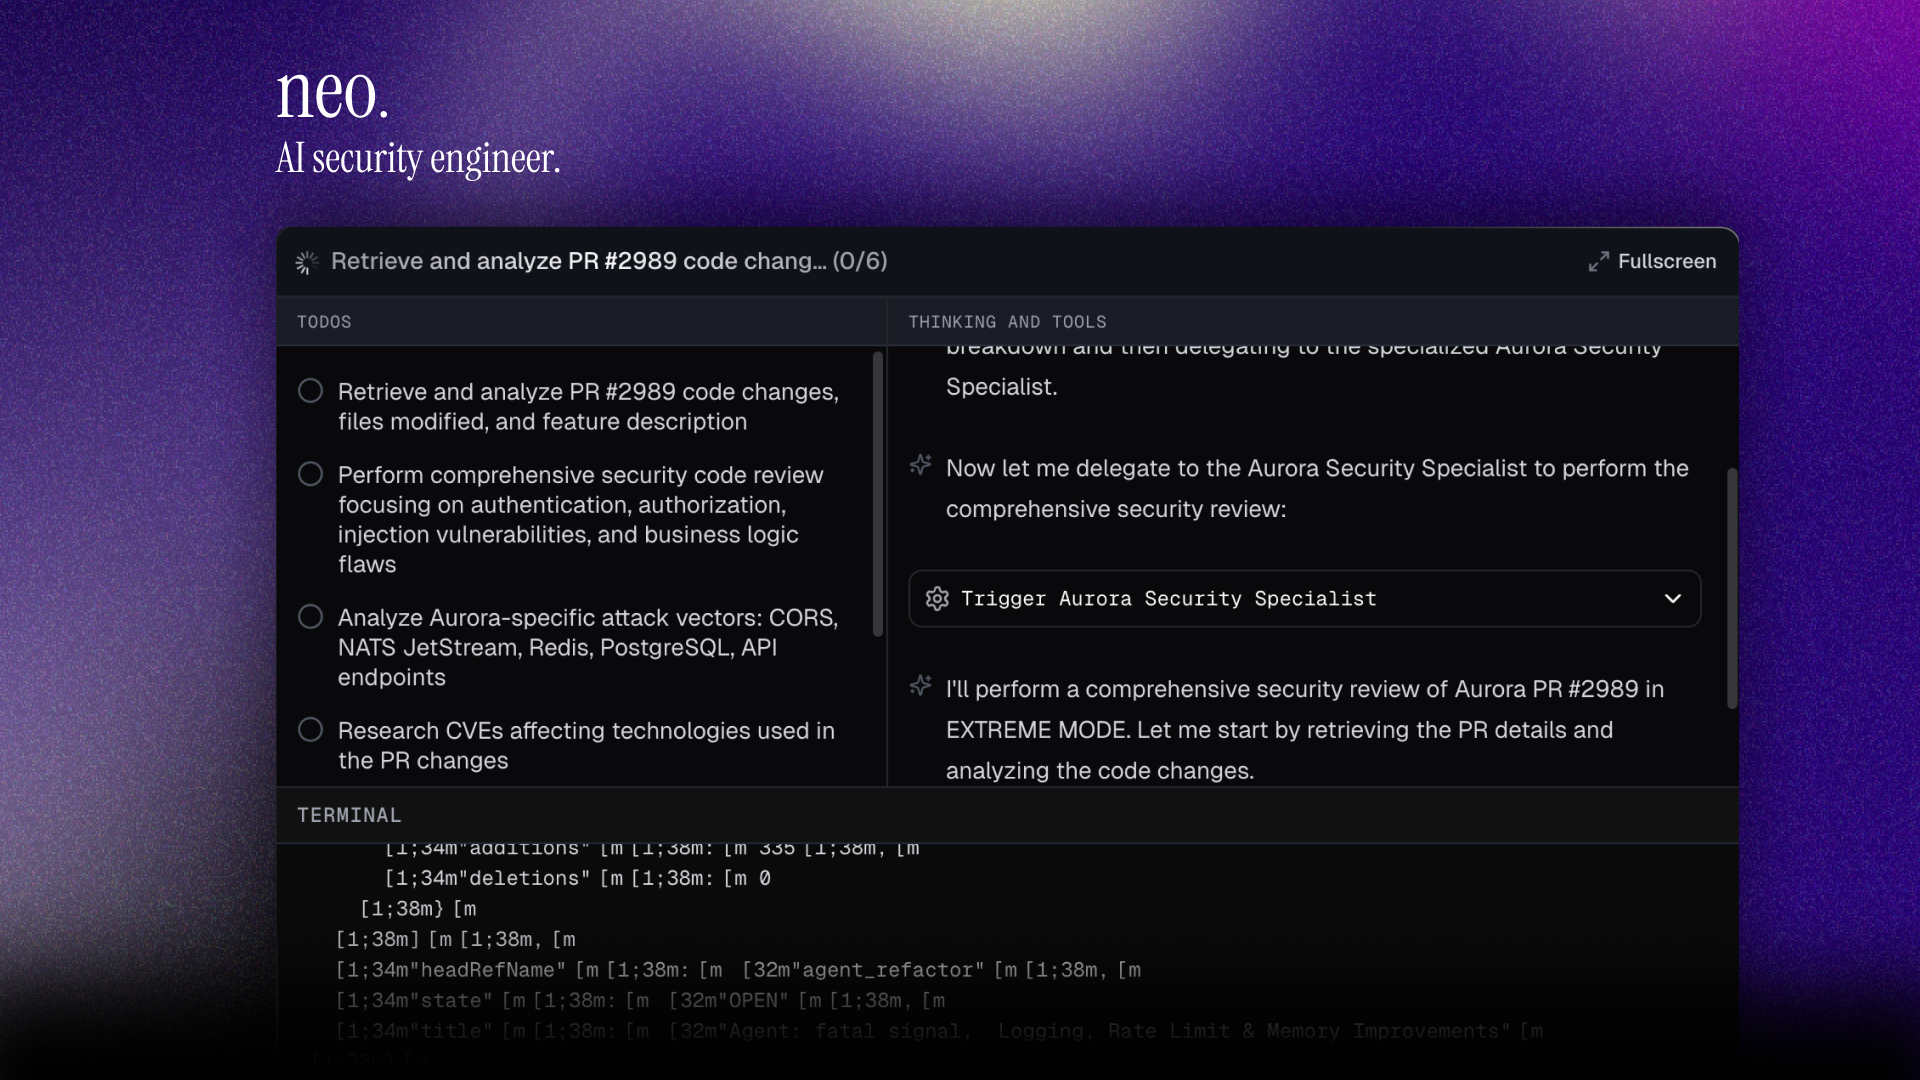Click gear icon on Trigger Aurora Security Specialist
The image size is (1920, 1080).
[x=937, y=599]
